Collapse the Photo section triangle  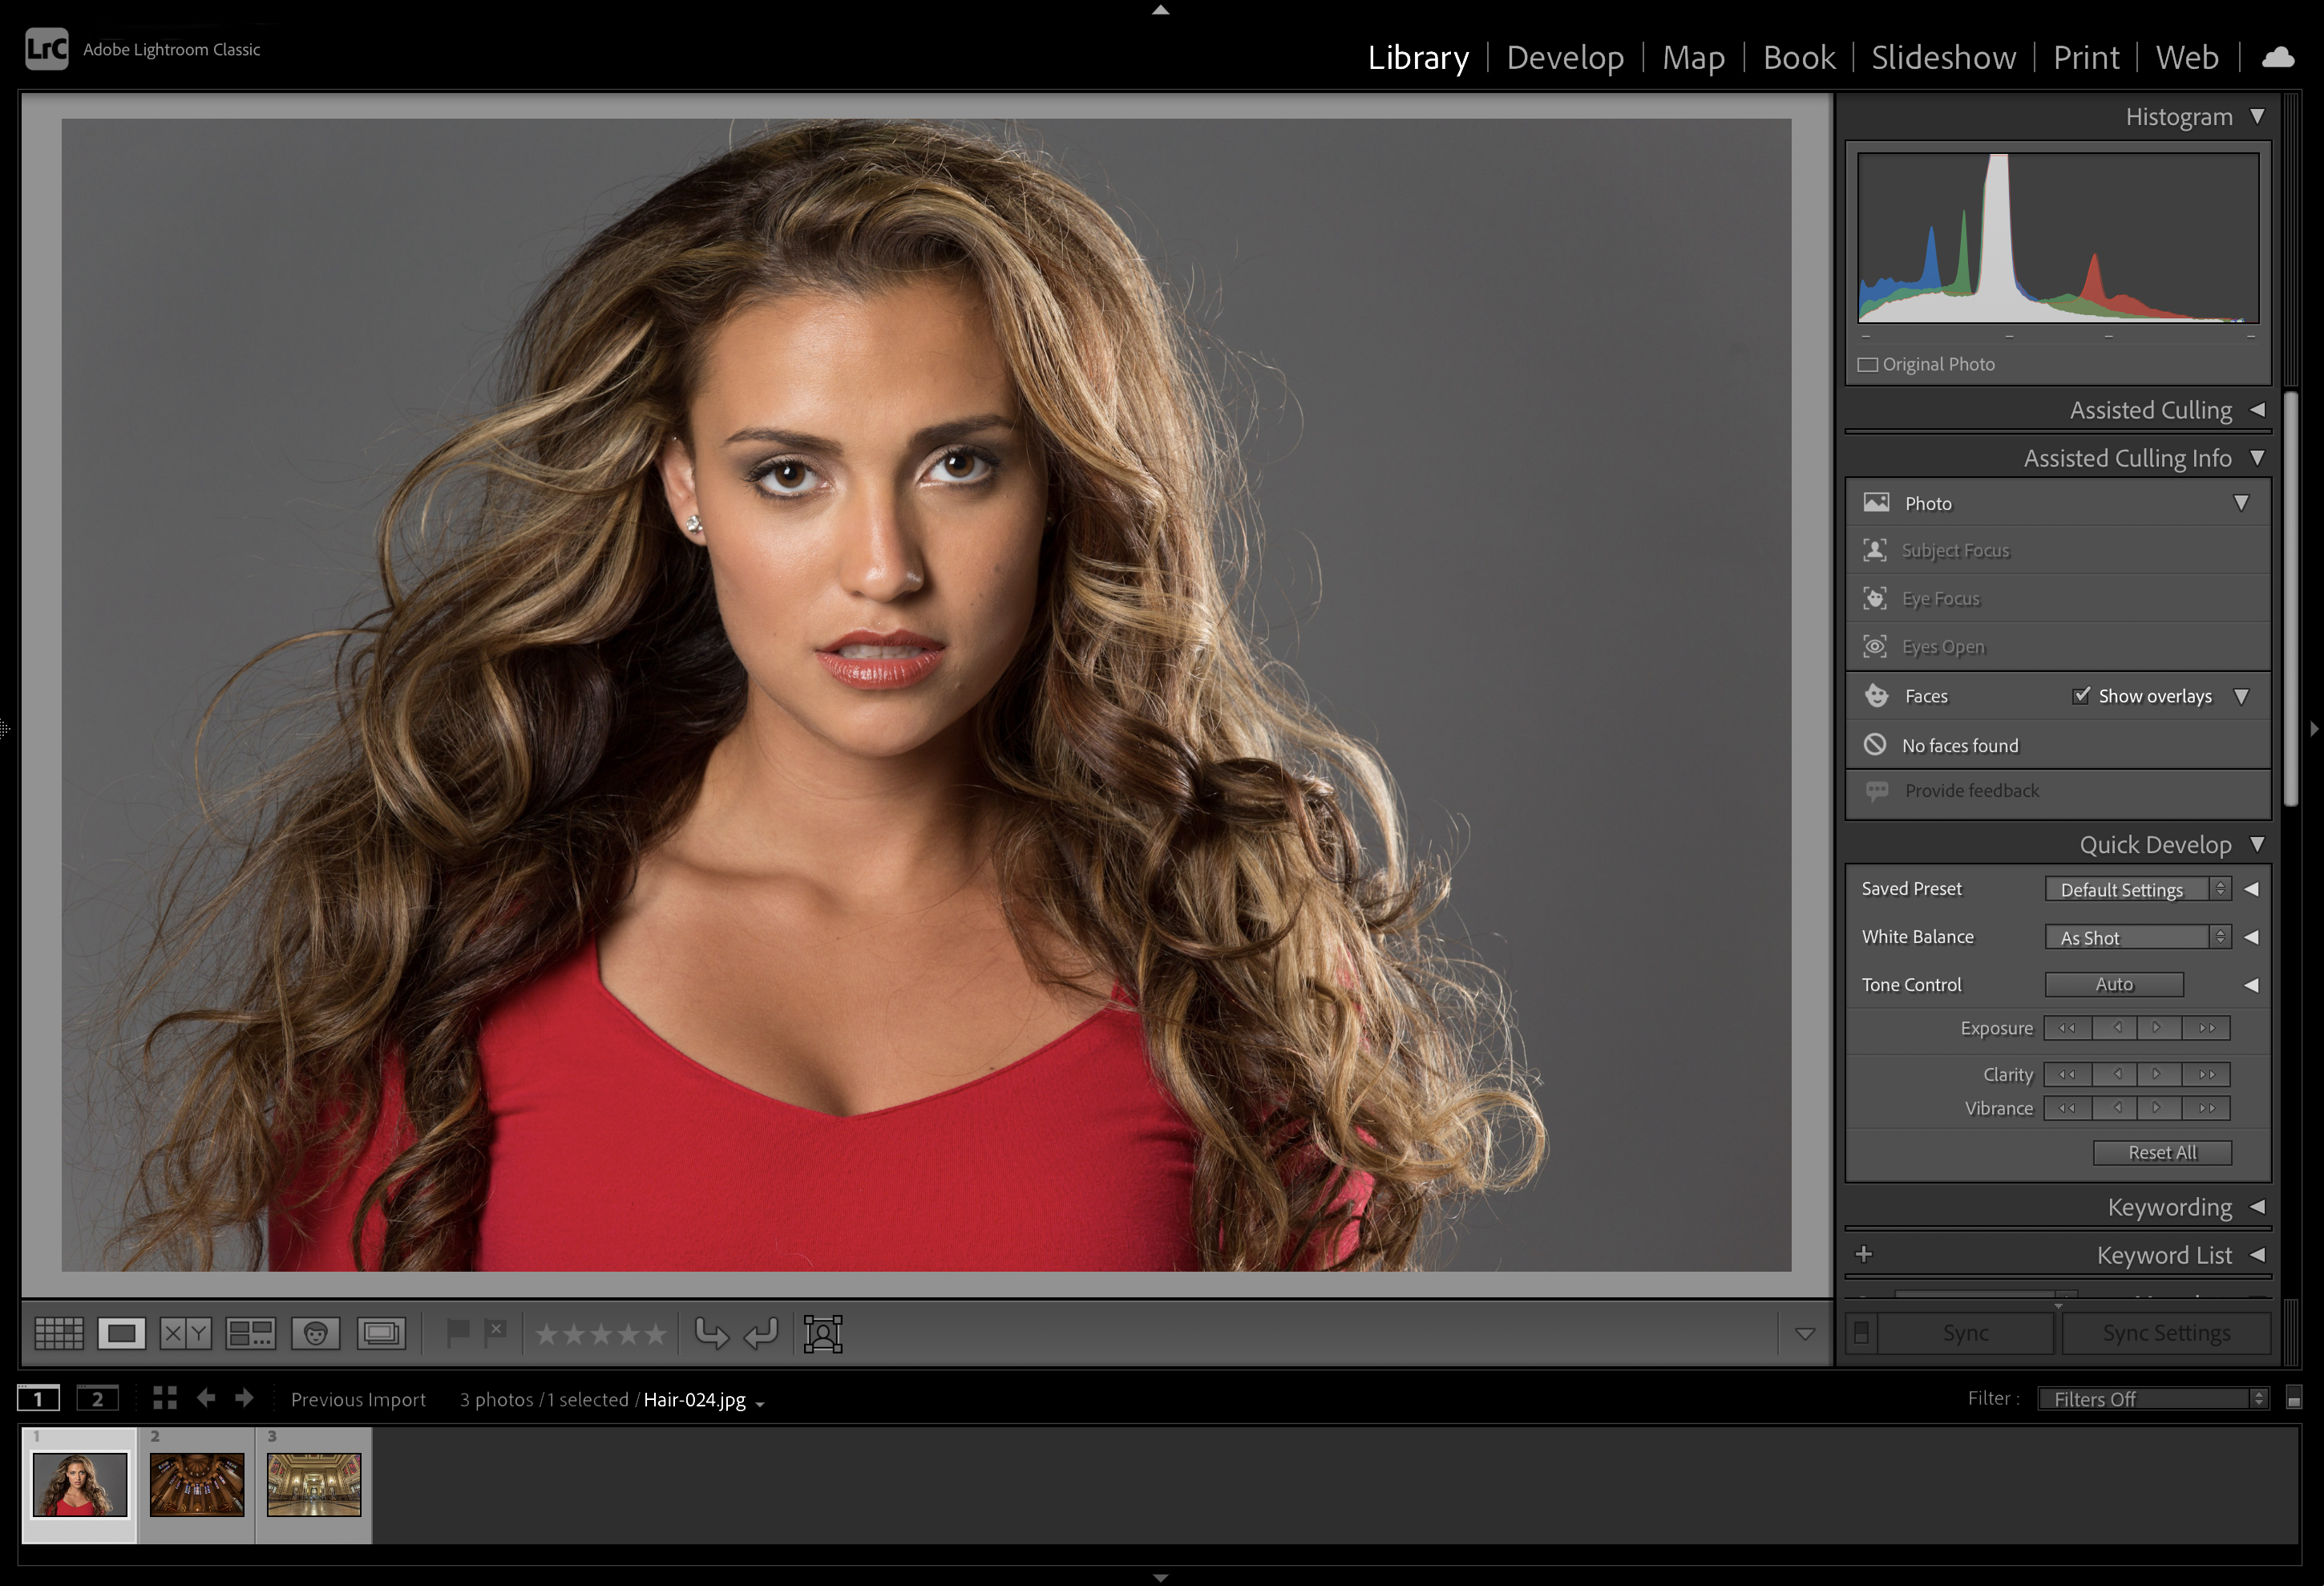coord(2242,503)
